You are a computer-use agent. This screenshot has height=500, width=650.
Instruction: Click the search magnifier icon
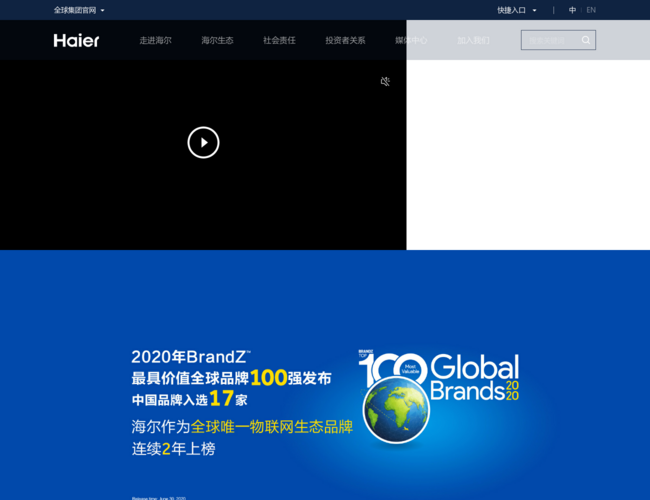(x=586, y=40)
